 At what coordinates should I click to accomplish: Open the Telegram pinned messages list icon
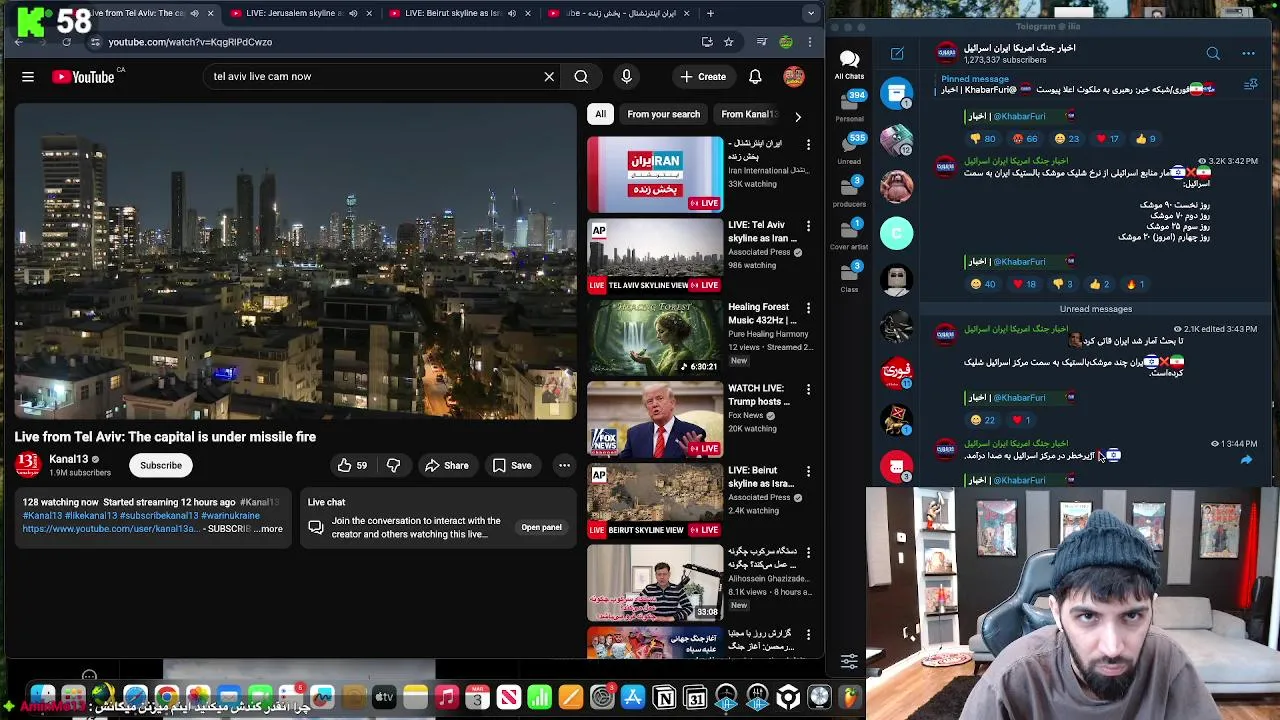pos(1250,85)
